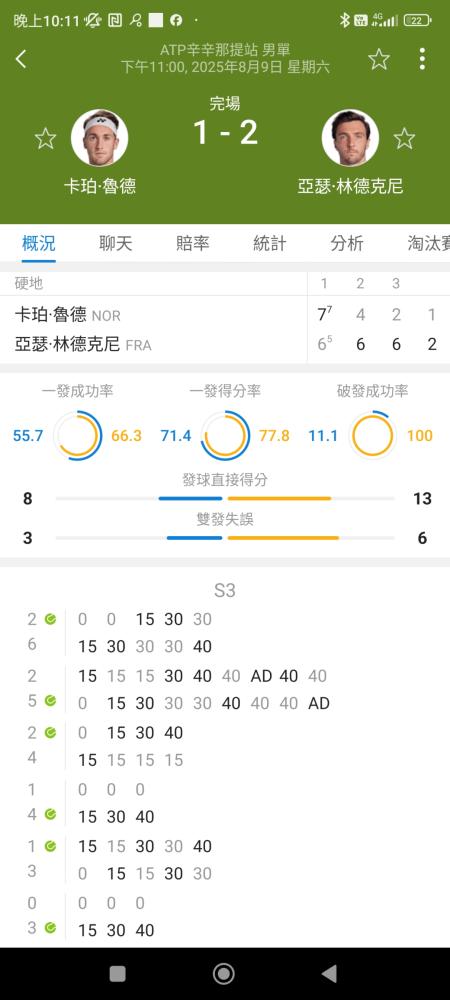Switch to the 聊天 tab

pos(115,243)
